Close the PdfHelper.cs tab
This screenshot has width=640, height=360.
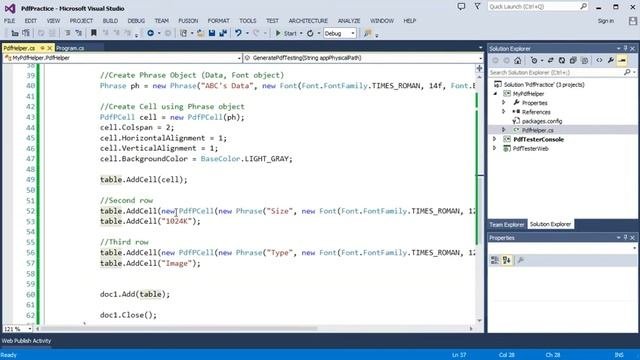click(x=50, y=48)
